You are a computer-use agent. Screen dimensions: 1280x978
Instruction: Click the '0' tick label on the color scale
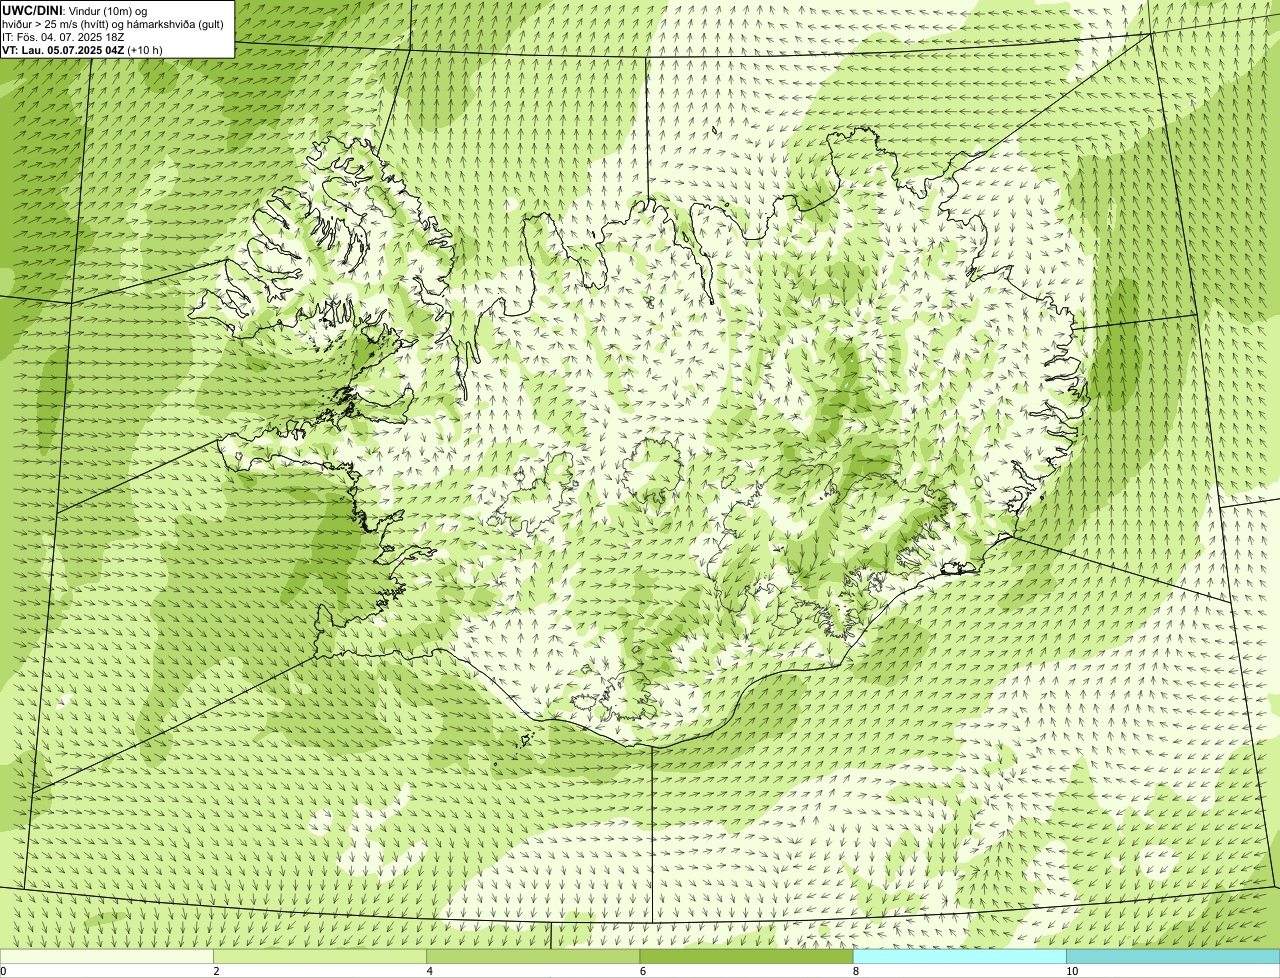click(x=3, y=971)
